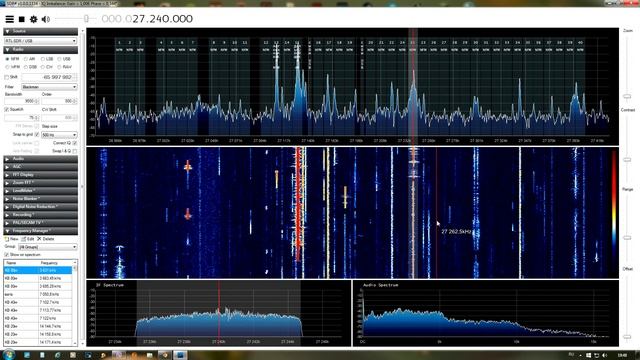
Task: Select the highlighted first frequency entry
Action: (x=38, y=270)
